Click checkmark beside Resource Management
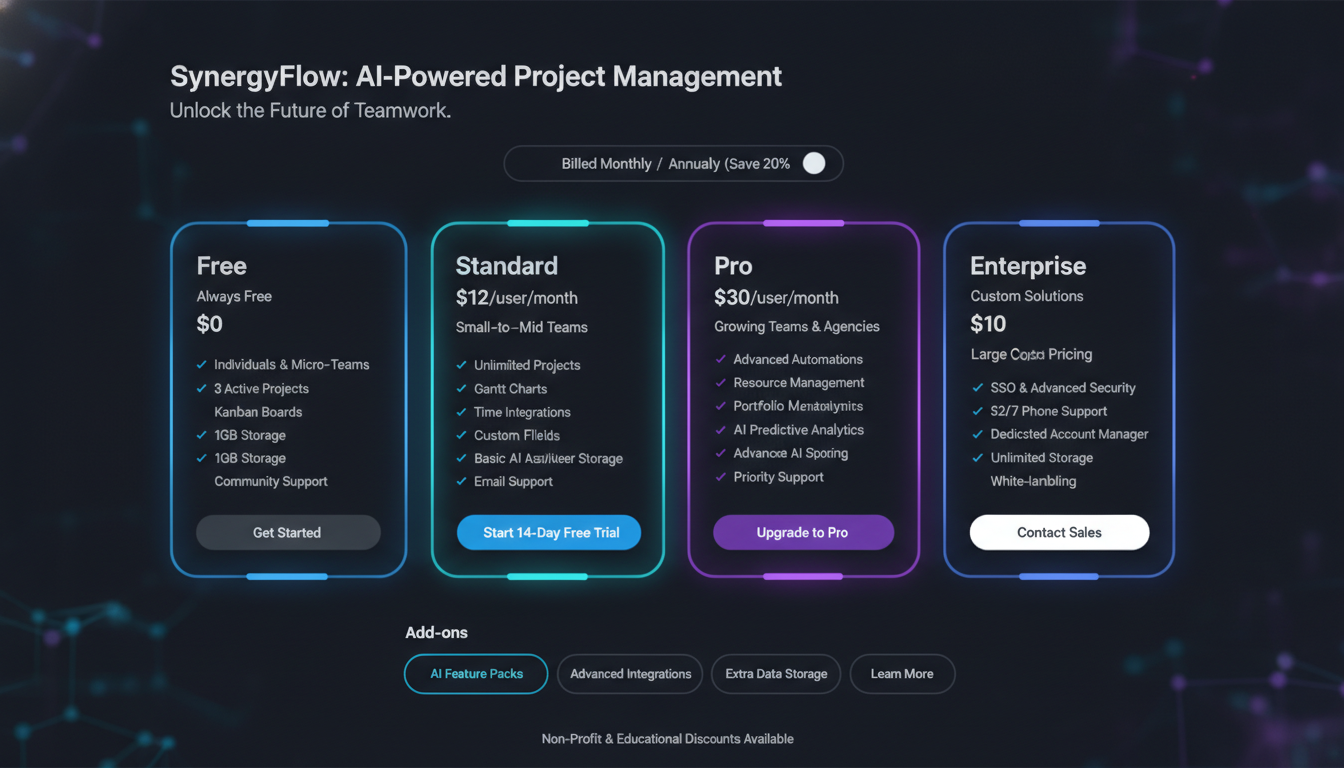This screenshot has height=768, width=1344. (721, 382)
